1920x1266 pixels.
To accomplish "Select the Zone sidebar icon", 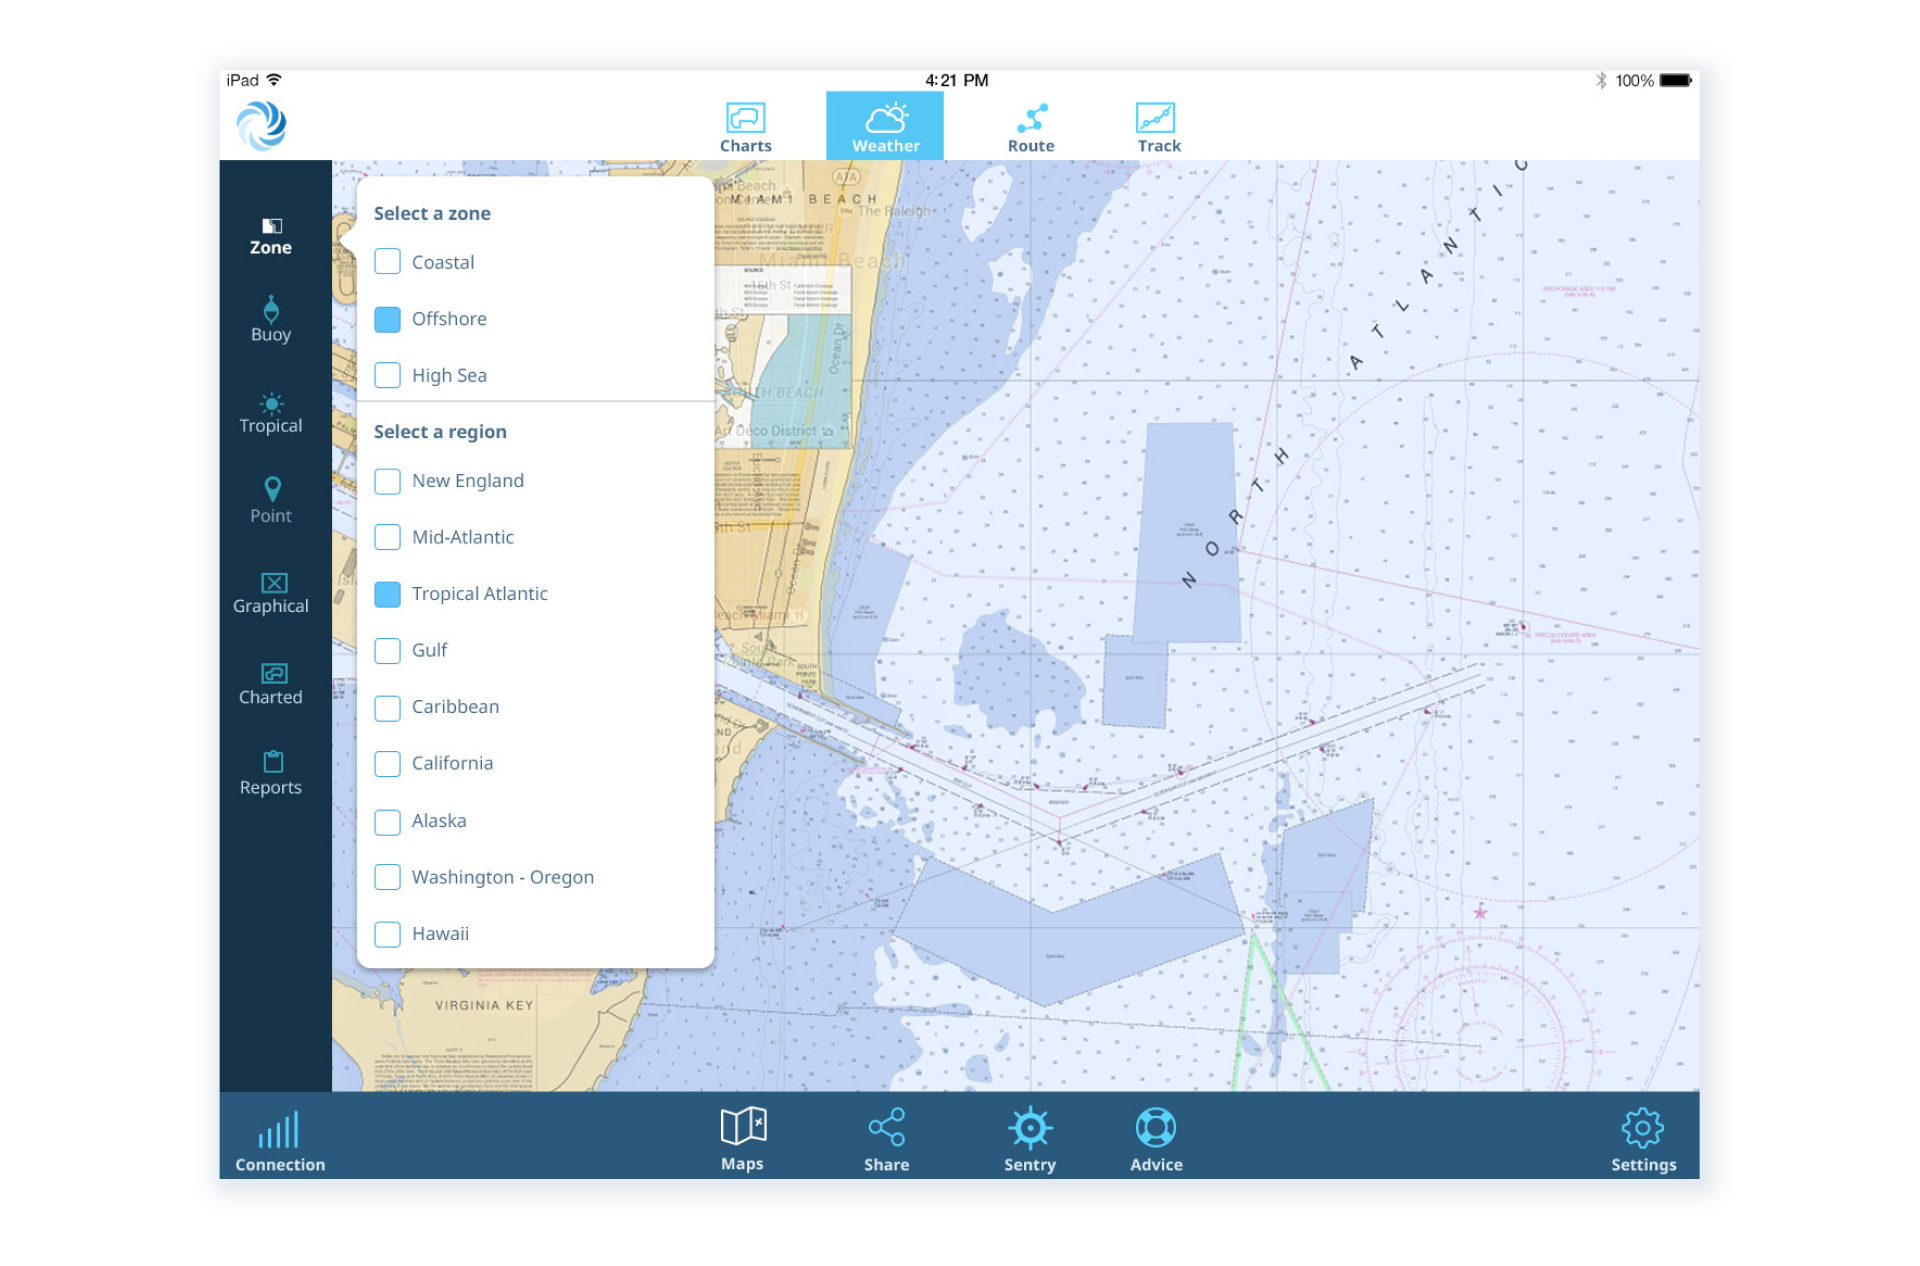I will click(x=271, y=226).
